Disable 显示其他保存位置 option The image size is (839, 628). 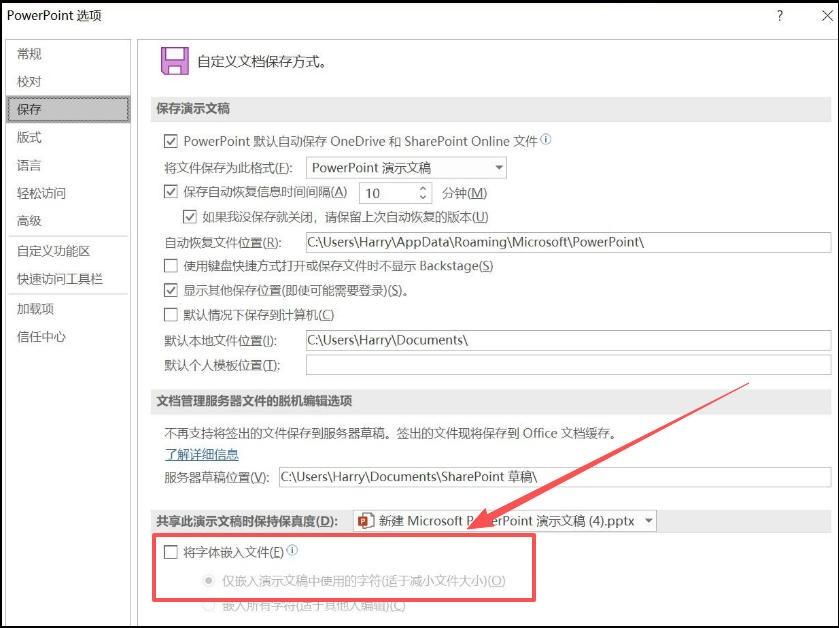(173, 289)
